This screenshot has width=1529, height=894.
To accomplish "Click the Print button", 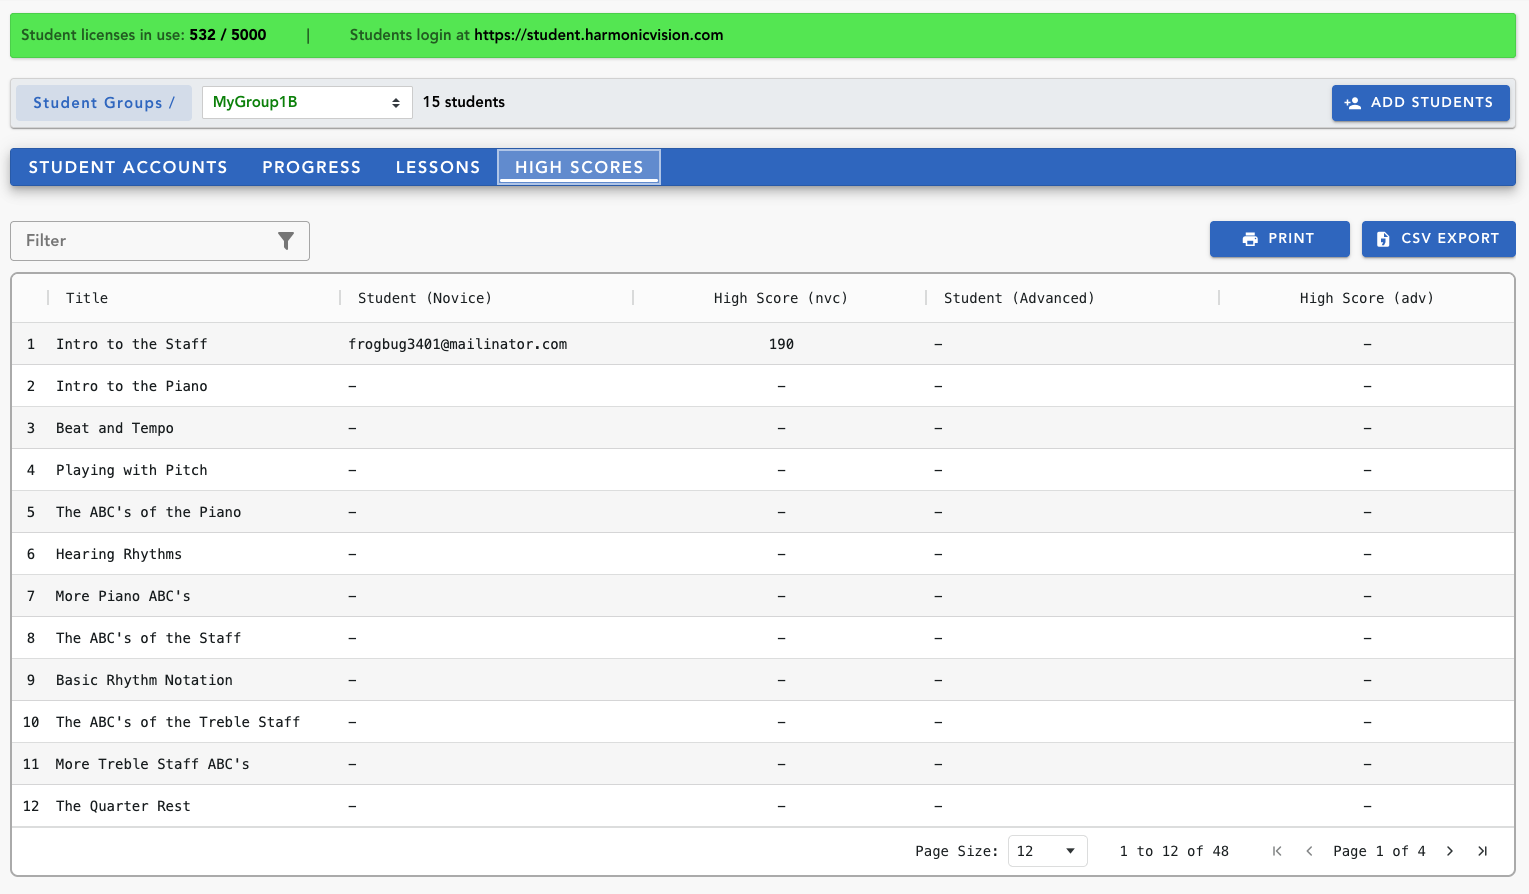I will [x=1279, y=239].
